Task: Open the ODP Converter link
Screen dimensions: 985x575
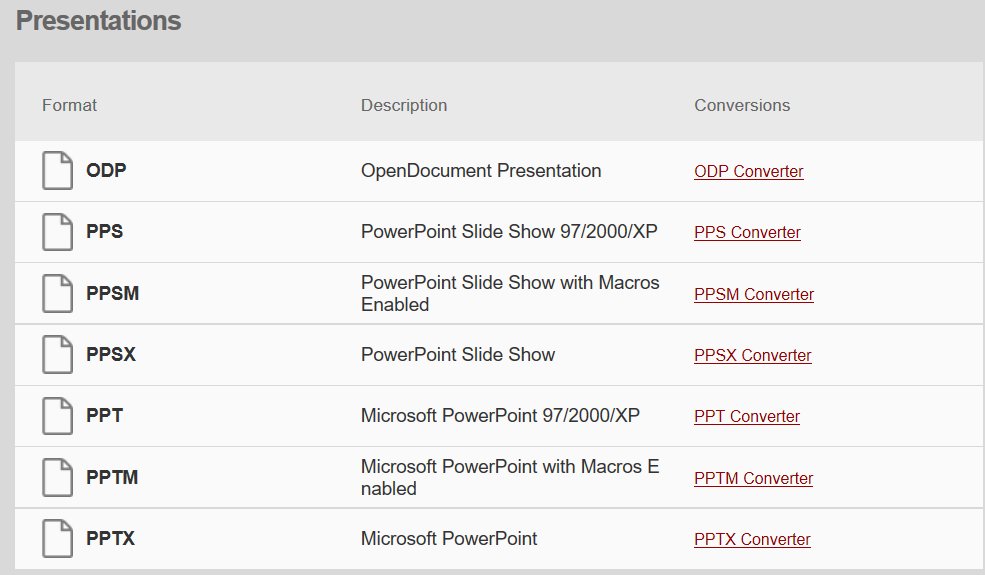Action: pyautogui.click(x=748, y=172)
